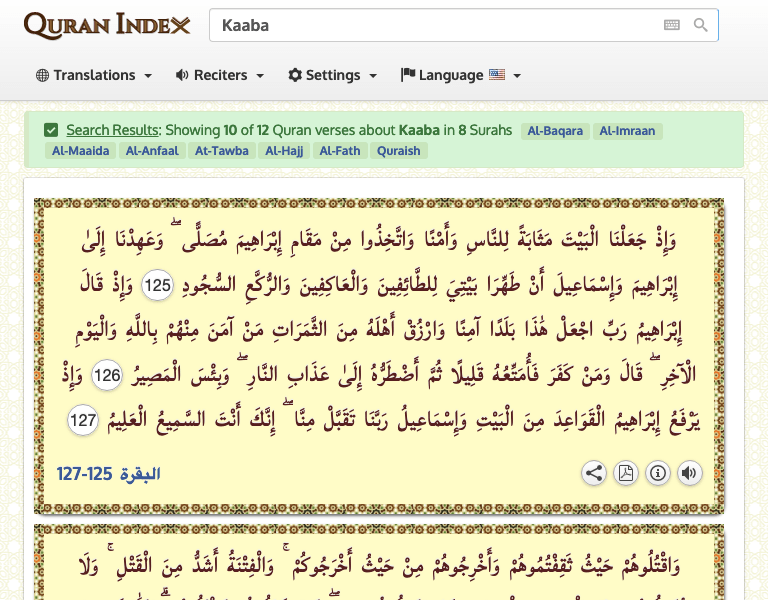
Task: Click the search magnifier icon
Action: [701, 25]
